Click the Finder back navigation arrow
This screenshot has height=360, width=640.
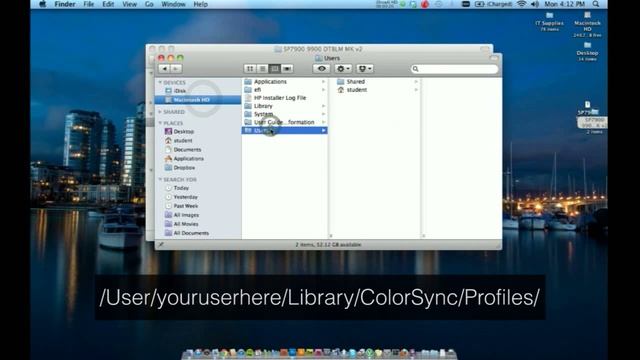point(164,69)
